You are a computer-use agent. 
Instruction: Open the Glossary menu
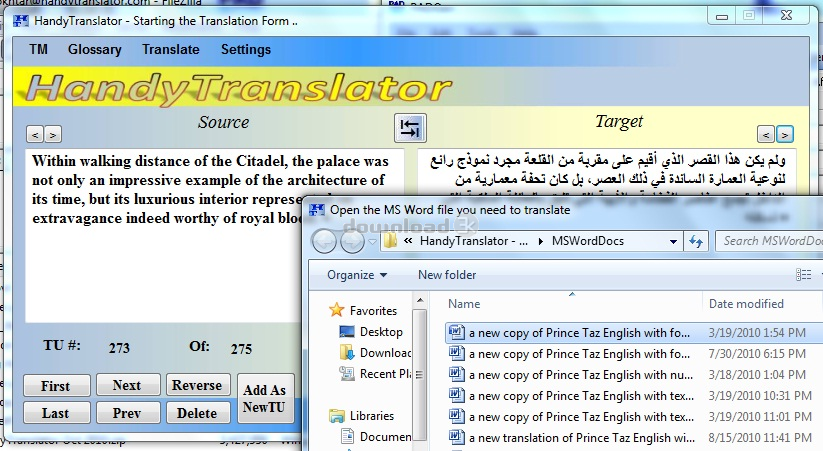tap(94, 49)
